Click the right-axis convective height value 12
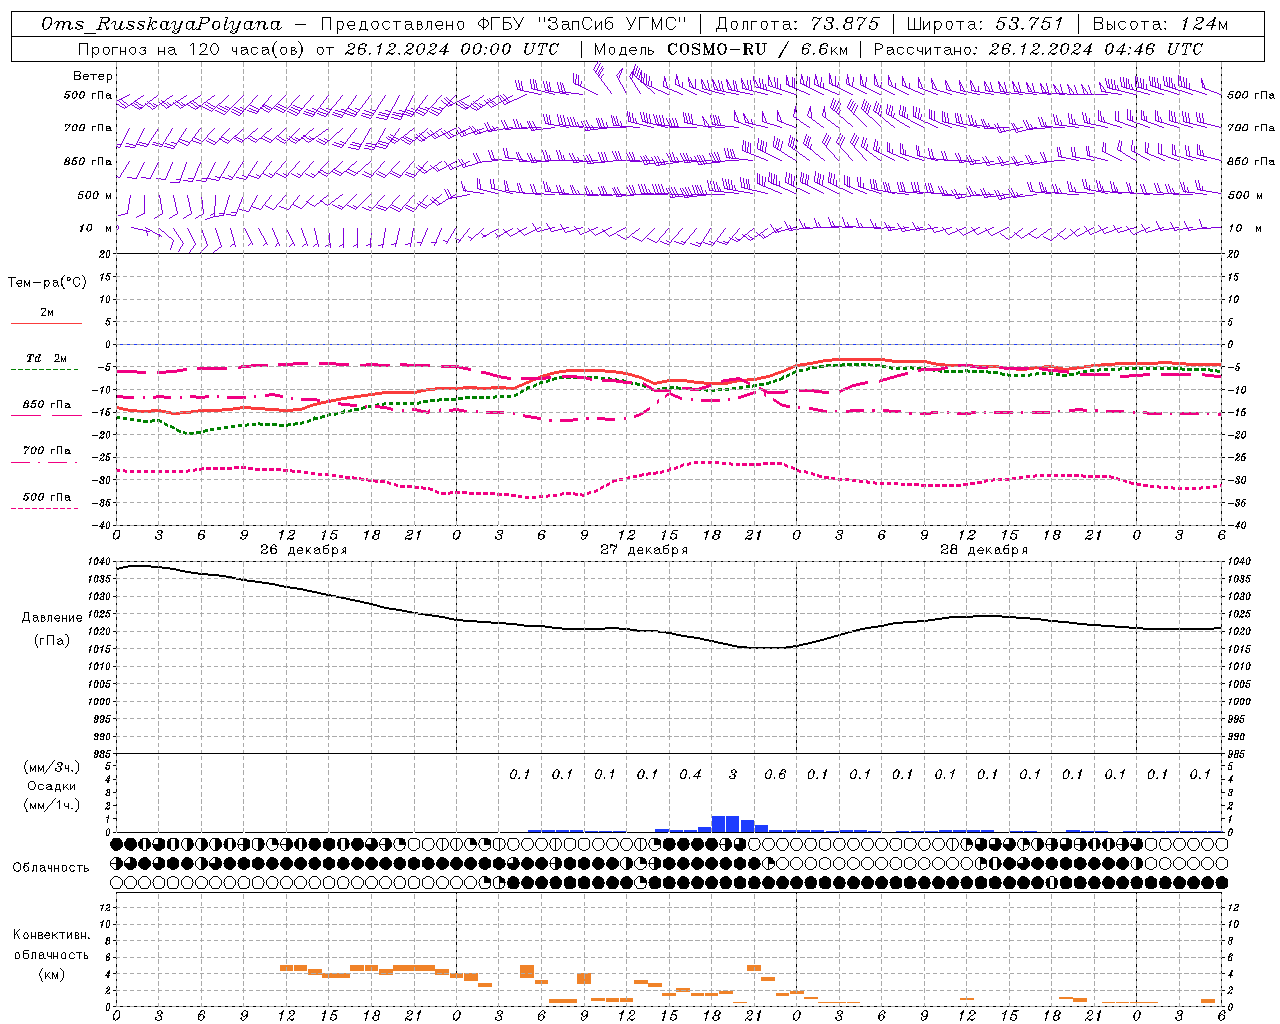Viewport: 1280px width, 1024px height. (x=1234, y=908)
